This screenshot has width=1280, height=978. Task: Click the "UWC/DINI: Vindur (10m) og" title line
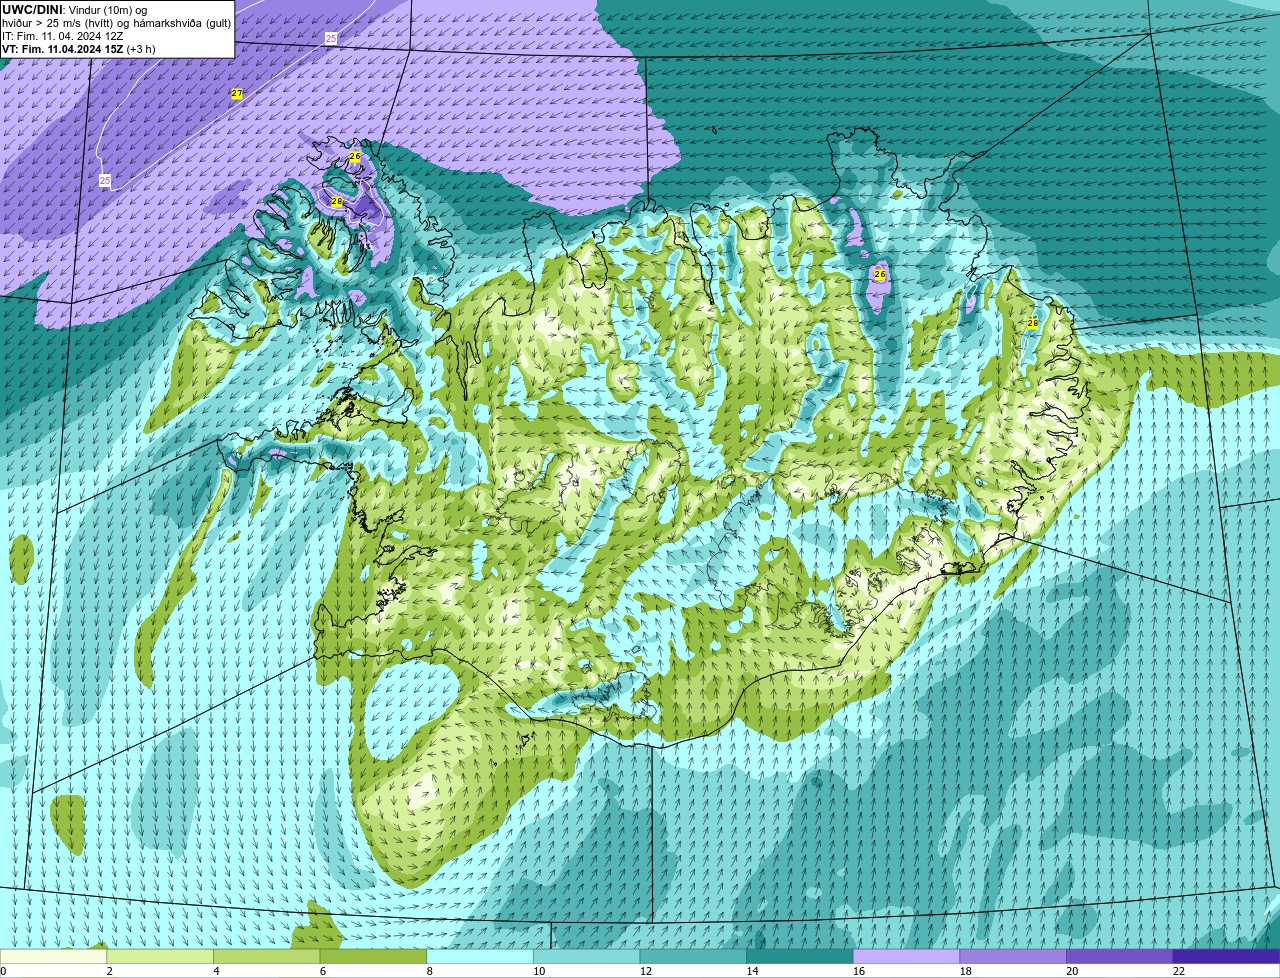tap(75, 10)
